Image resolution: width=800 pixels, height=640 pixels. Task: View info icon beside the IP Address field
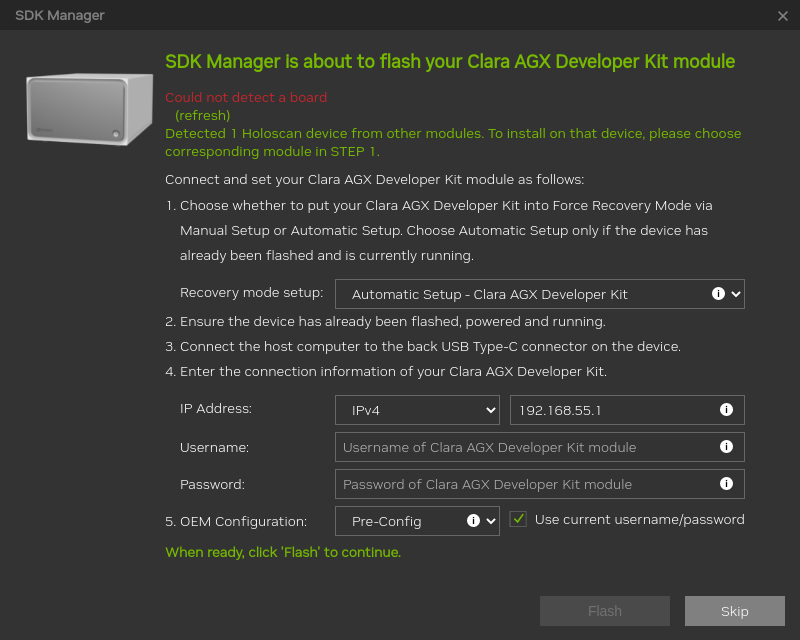(x=727, y=410)
